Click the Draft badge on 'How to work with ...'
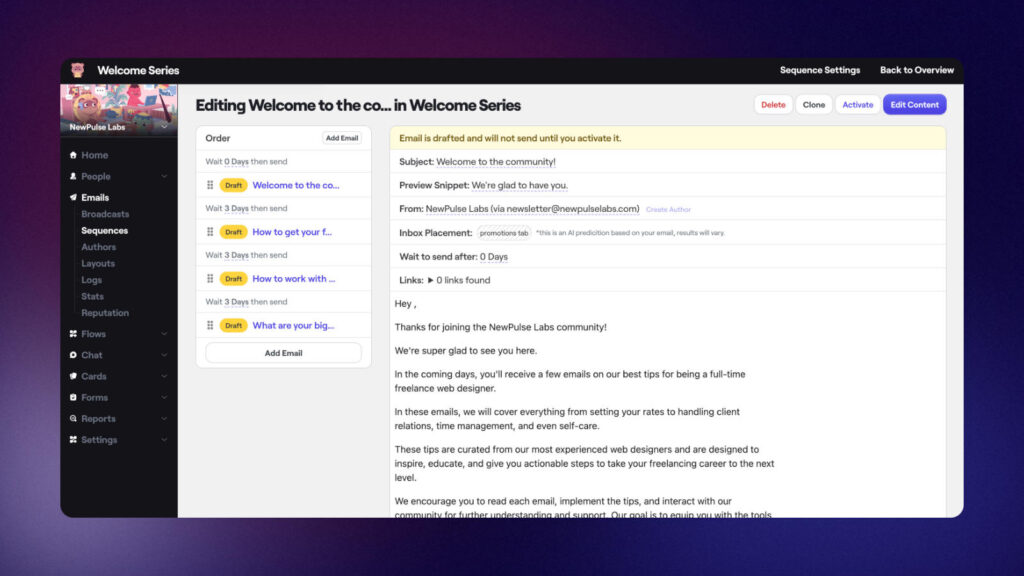The width and height of the screenshot is (1024, 576). 233,278
